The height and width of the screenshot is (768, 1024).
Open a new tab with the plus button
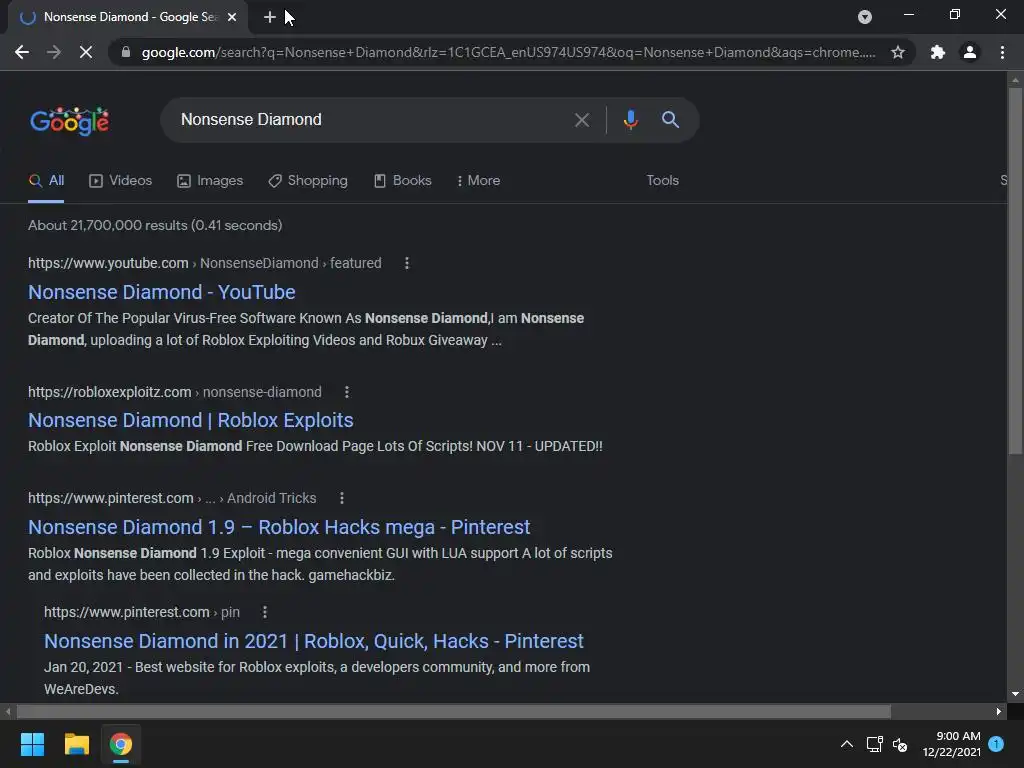[270, 17]
